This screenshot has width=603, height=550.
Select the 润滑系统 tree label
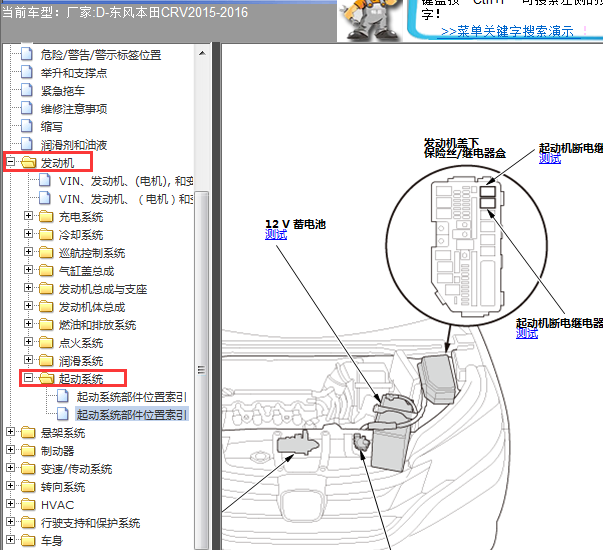point(81,361)
